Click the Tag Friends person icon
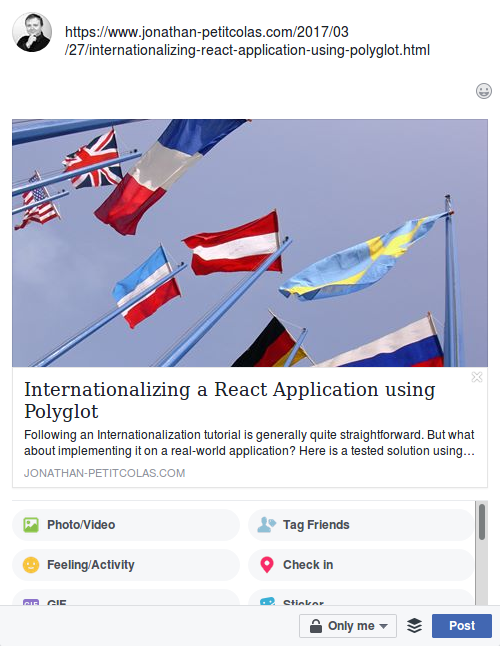 tap(266, 525)
